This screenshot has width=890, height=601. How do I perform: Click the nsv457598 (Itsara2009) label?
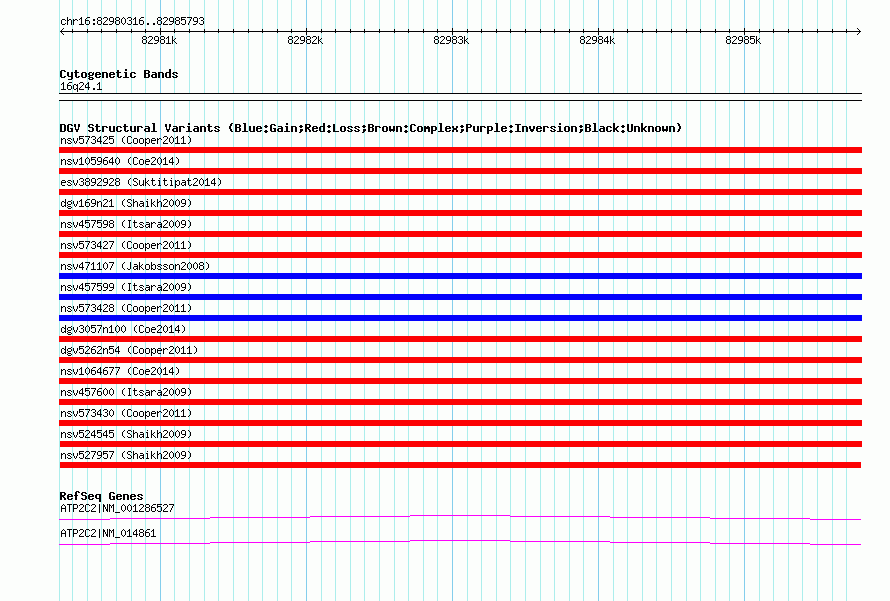126,224
